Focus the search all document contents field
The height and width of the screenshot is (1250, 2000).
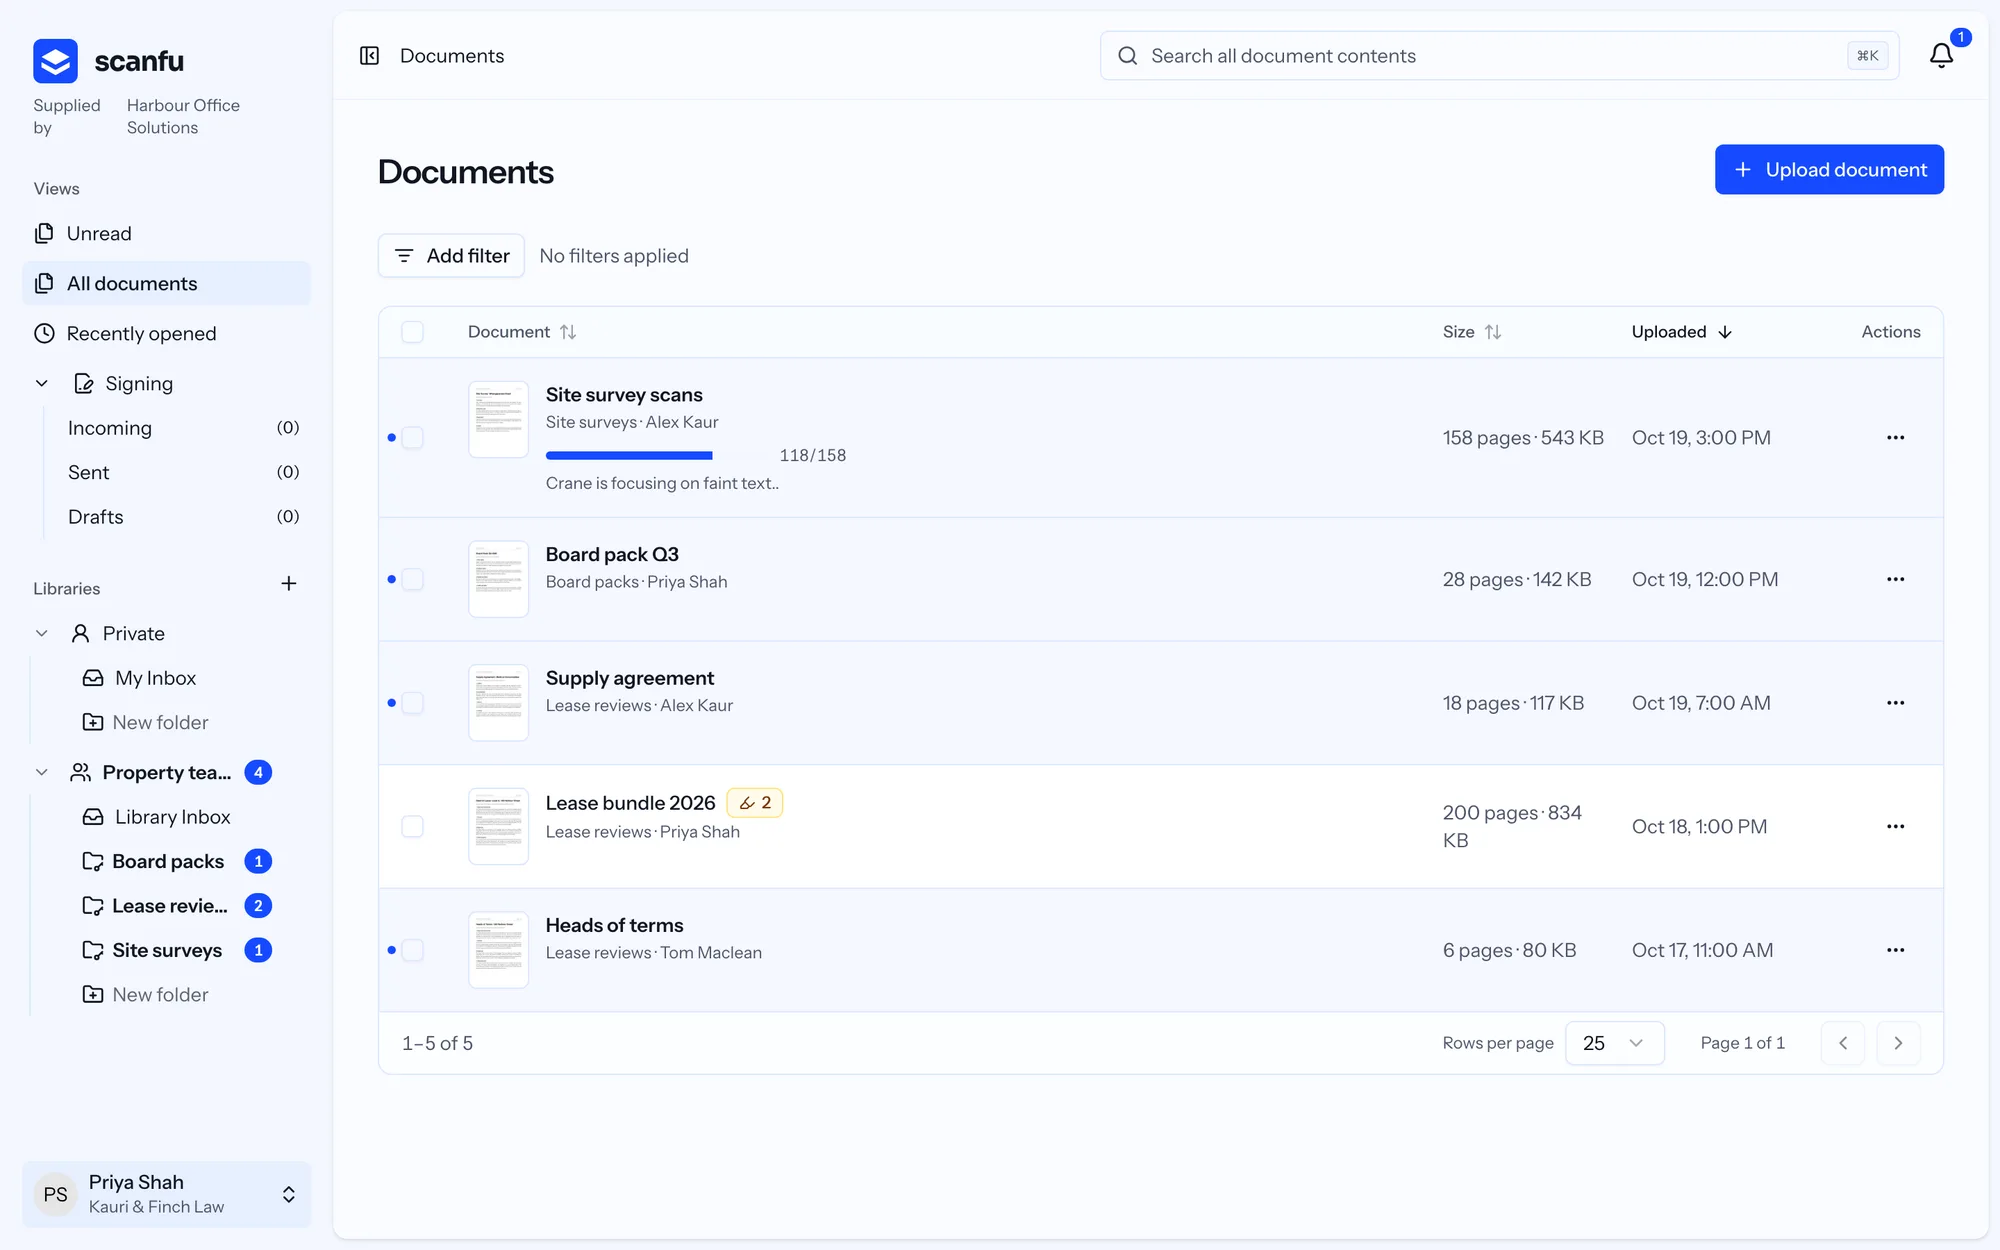point(1499,56)
